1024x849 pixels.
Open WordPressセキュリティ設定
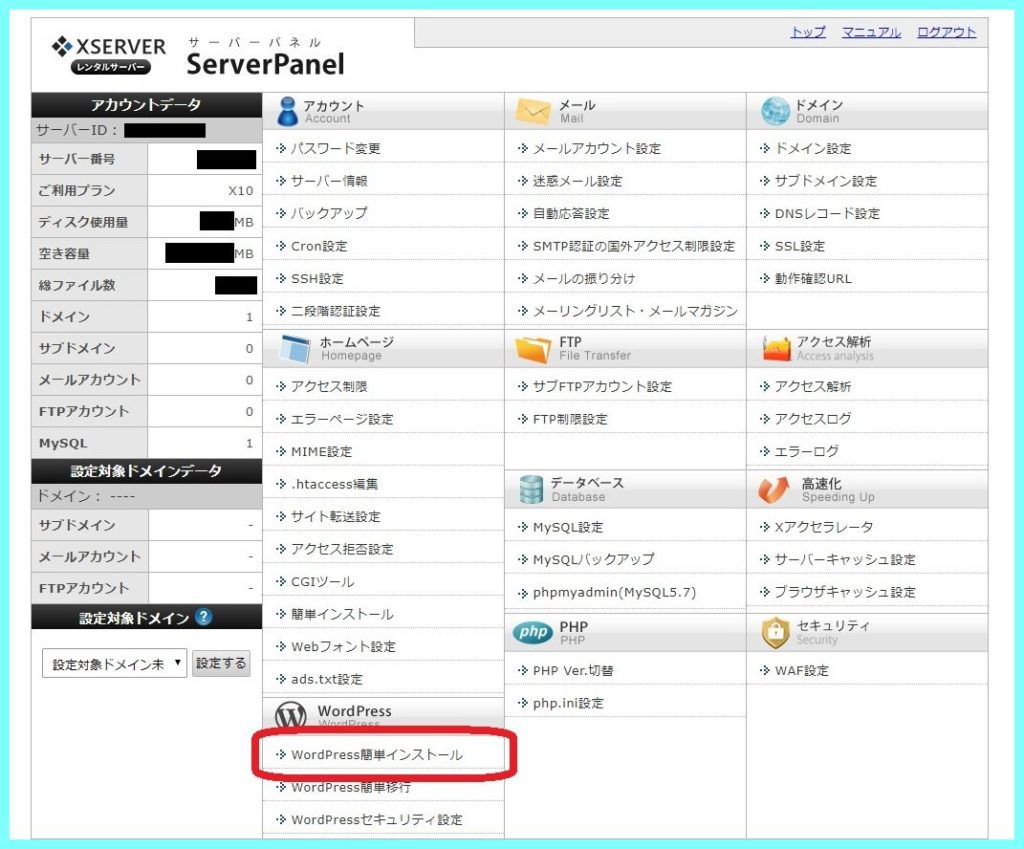[x=377, y=820]
